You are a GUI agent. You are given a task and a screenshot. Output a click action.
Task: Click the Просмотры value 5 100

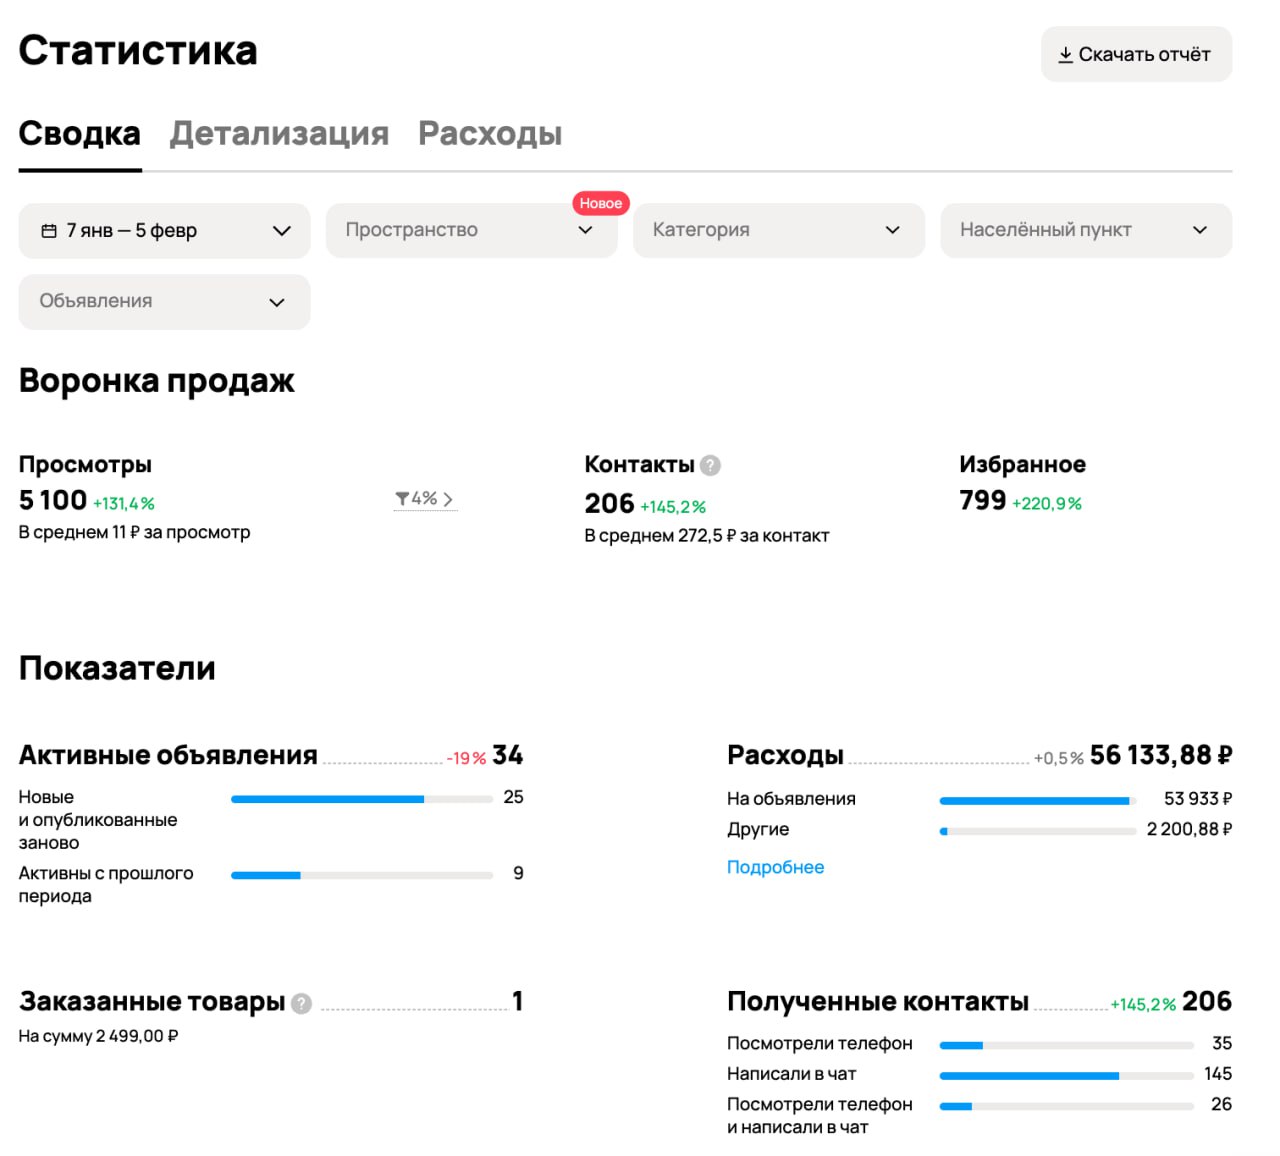click(x=53, y=500)
